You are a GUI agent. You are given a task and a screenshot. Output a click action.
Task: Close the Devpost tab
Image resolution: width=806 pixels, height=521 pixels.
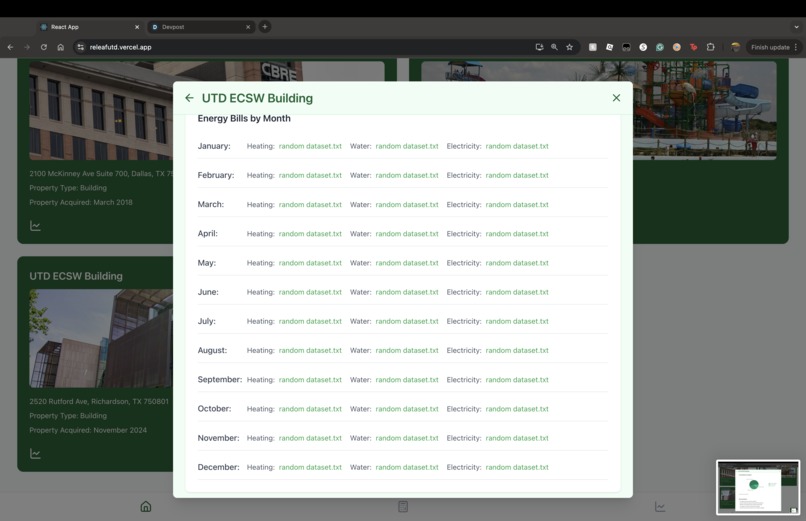click(248, 27)
